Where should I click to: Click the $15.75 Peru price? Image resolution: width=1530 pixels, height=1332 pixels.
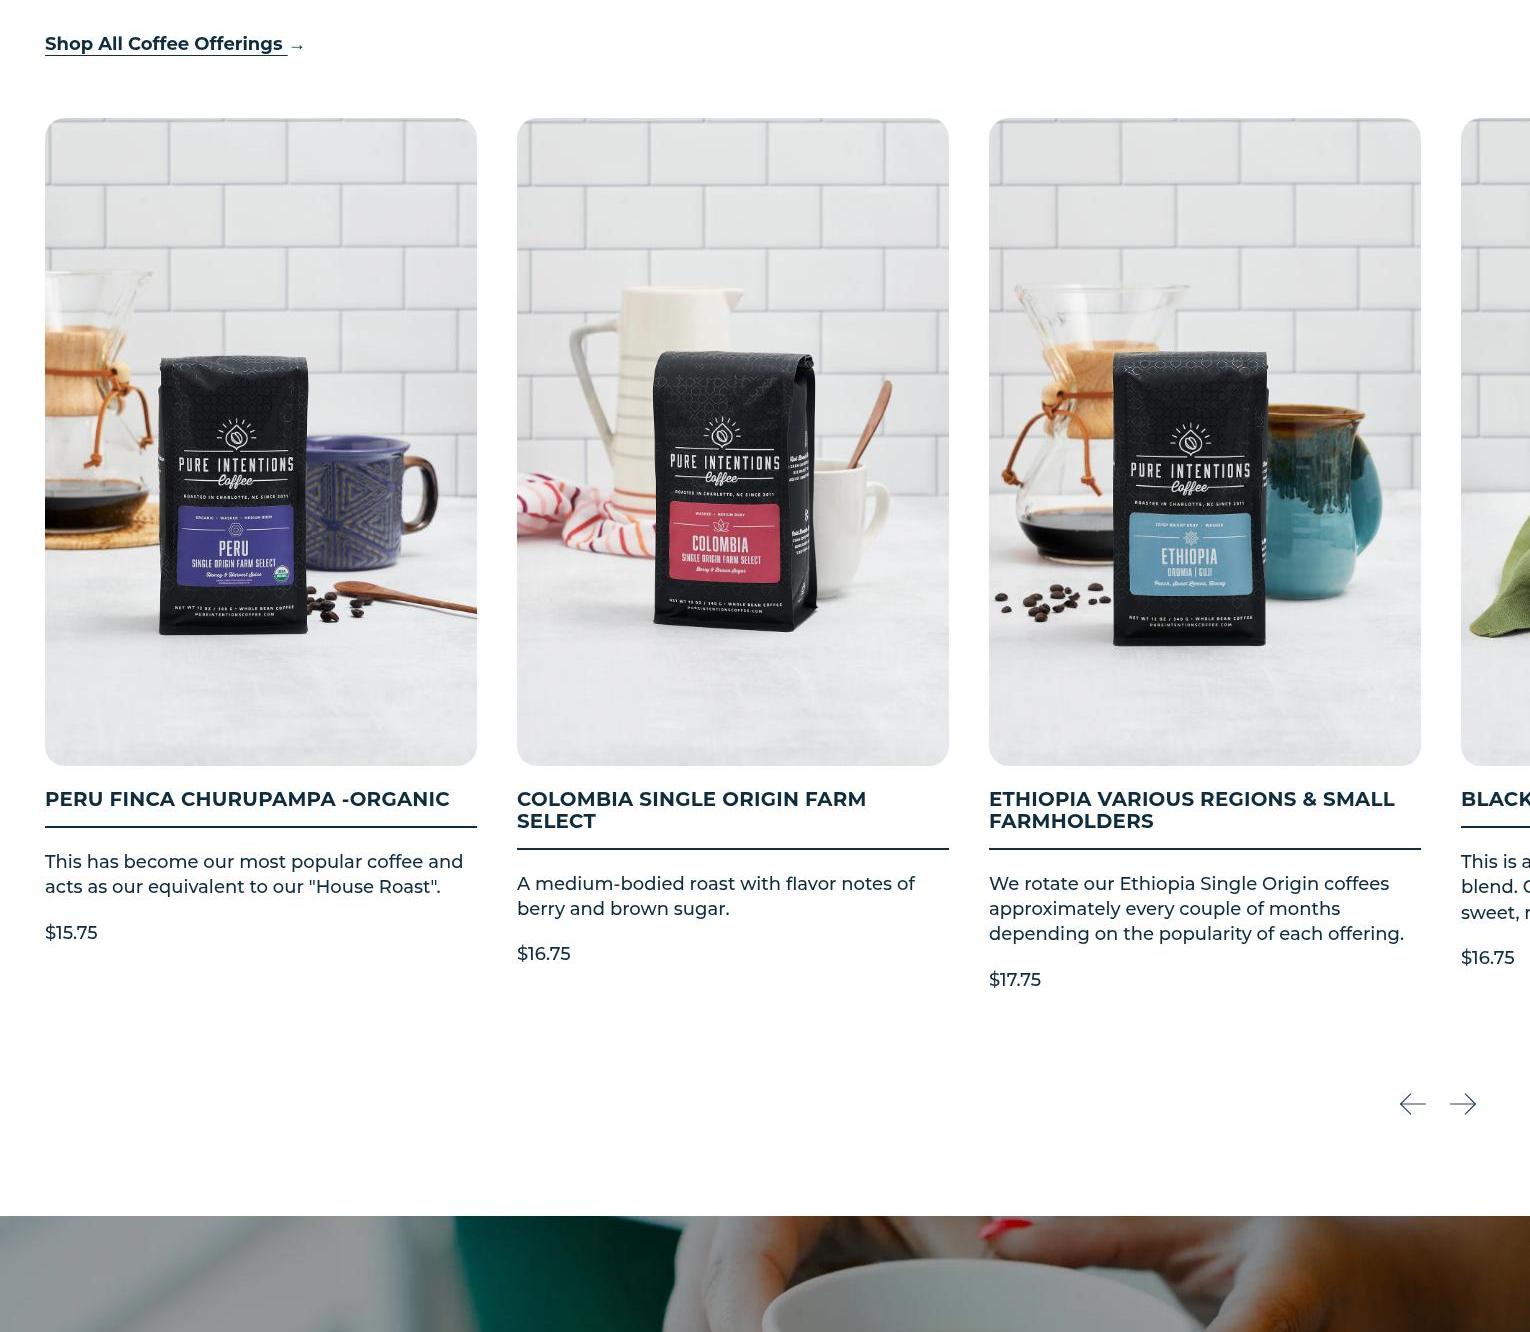pyautogui.click(x=71, y=933)
